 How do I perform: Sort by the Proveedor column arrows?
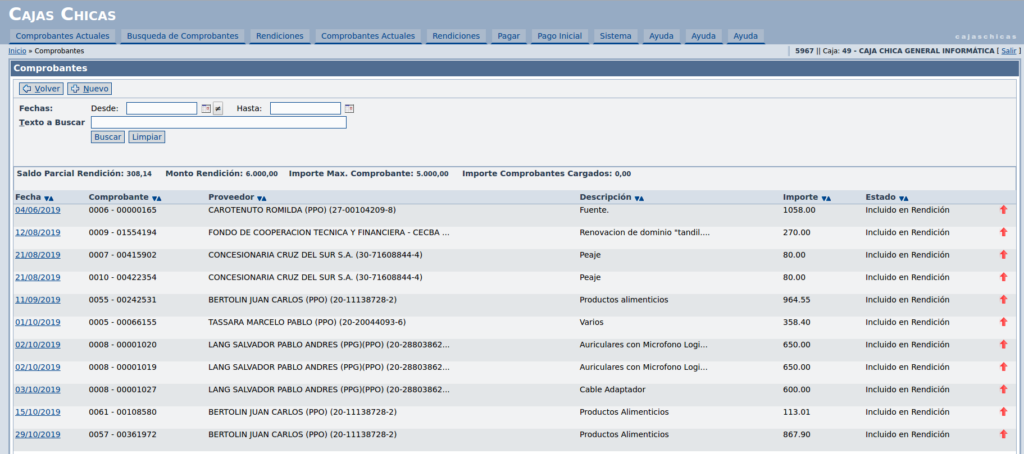tap(261, 198)
